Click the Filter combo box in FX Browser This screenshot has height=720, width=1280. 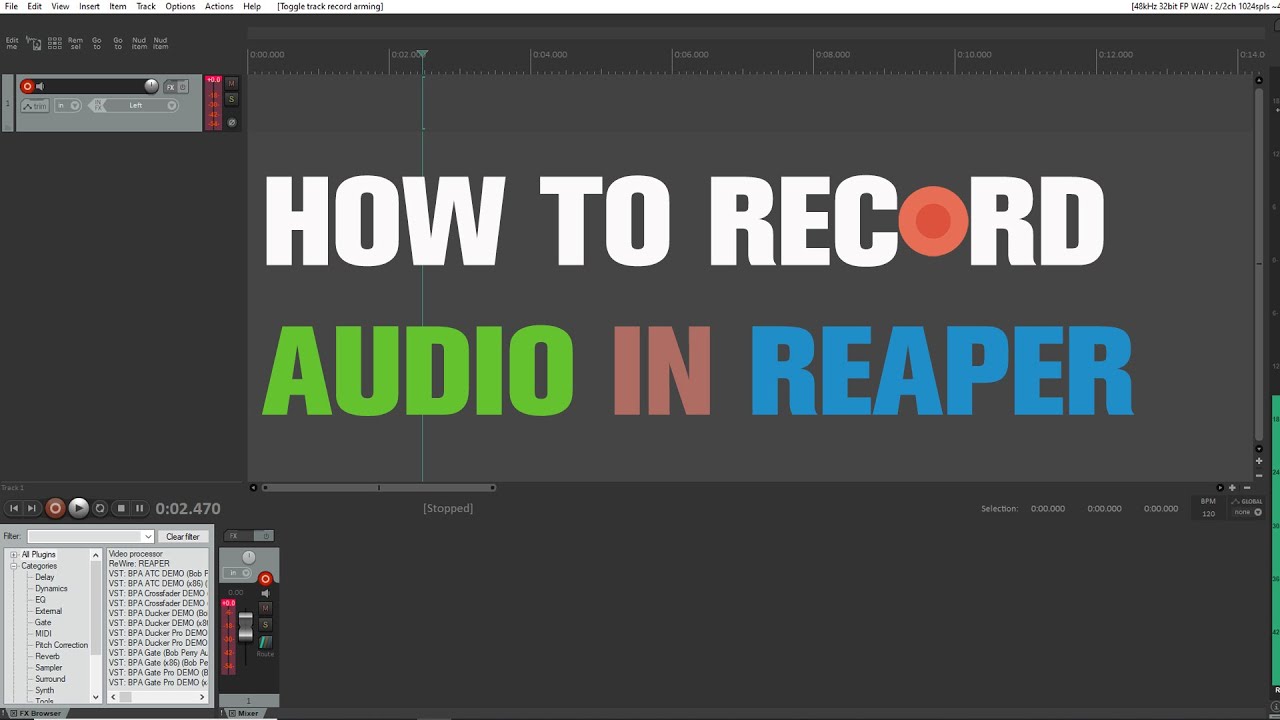click(90, 537)
